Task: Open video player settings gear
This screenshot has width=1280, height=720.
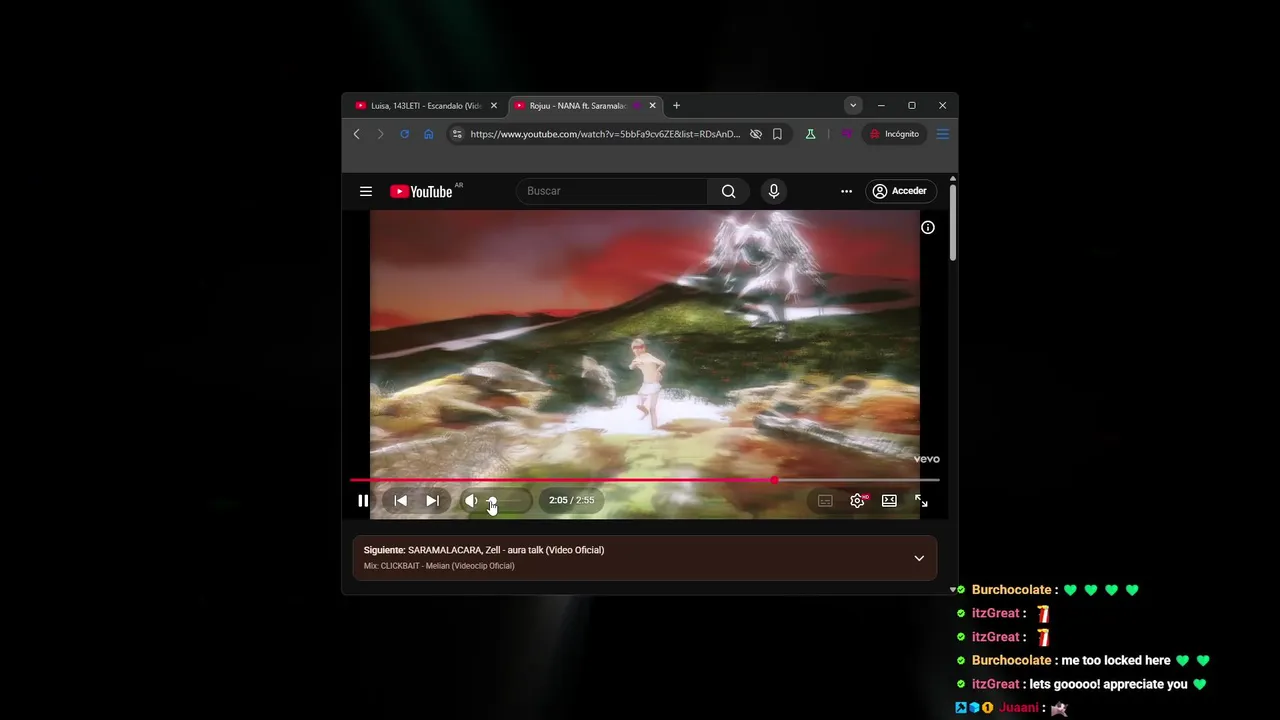Action: pyautogui.click(x=857, y=501)
